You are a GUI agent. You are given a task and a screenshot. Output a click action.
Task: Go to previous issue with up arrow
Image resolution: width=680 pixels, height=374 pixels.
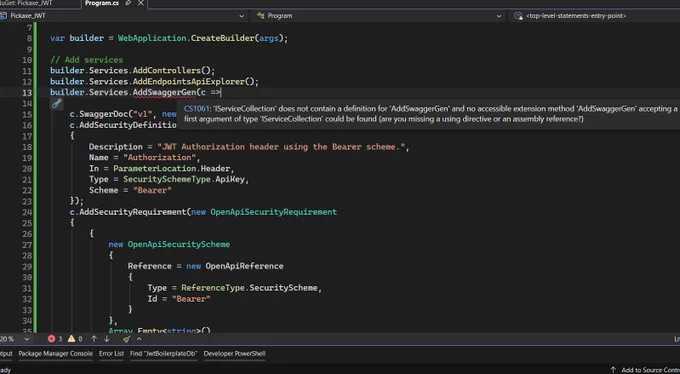tap(94, 339)
